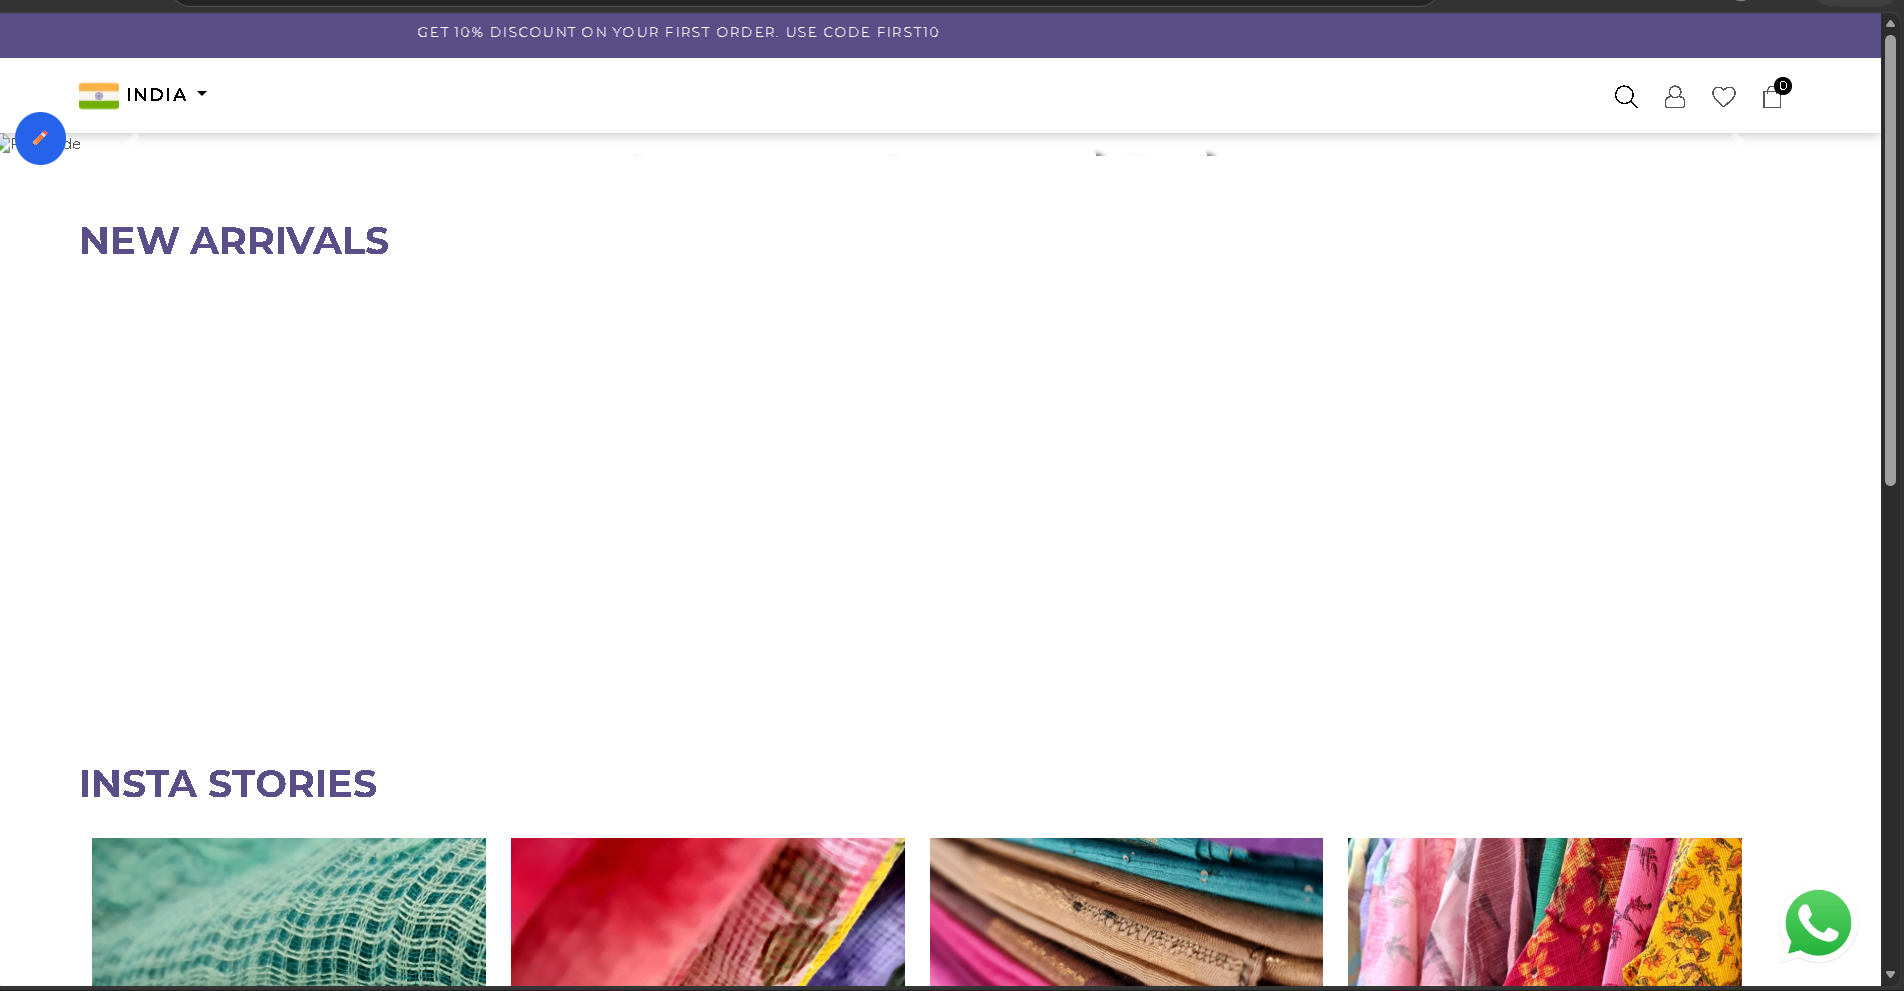
Task: Click the blue pencil edit button
Action: [40, 138]
